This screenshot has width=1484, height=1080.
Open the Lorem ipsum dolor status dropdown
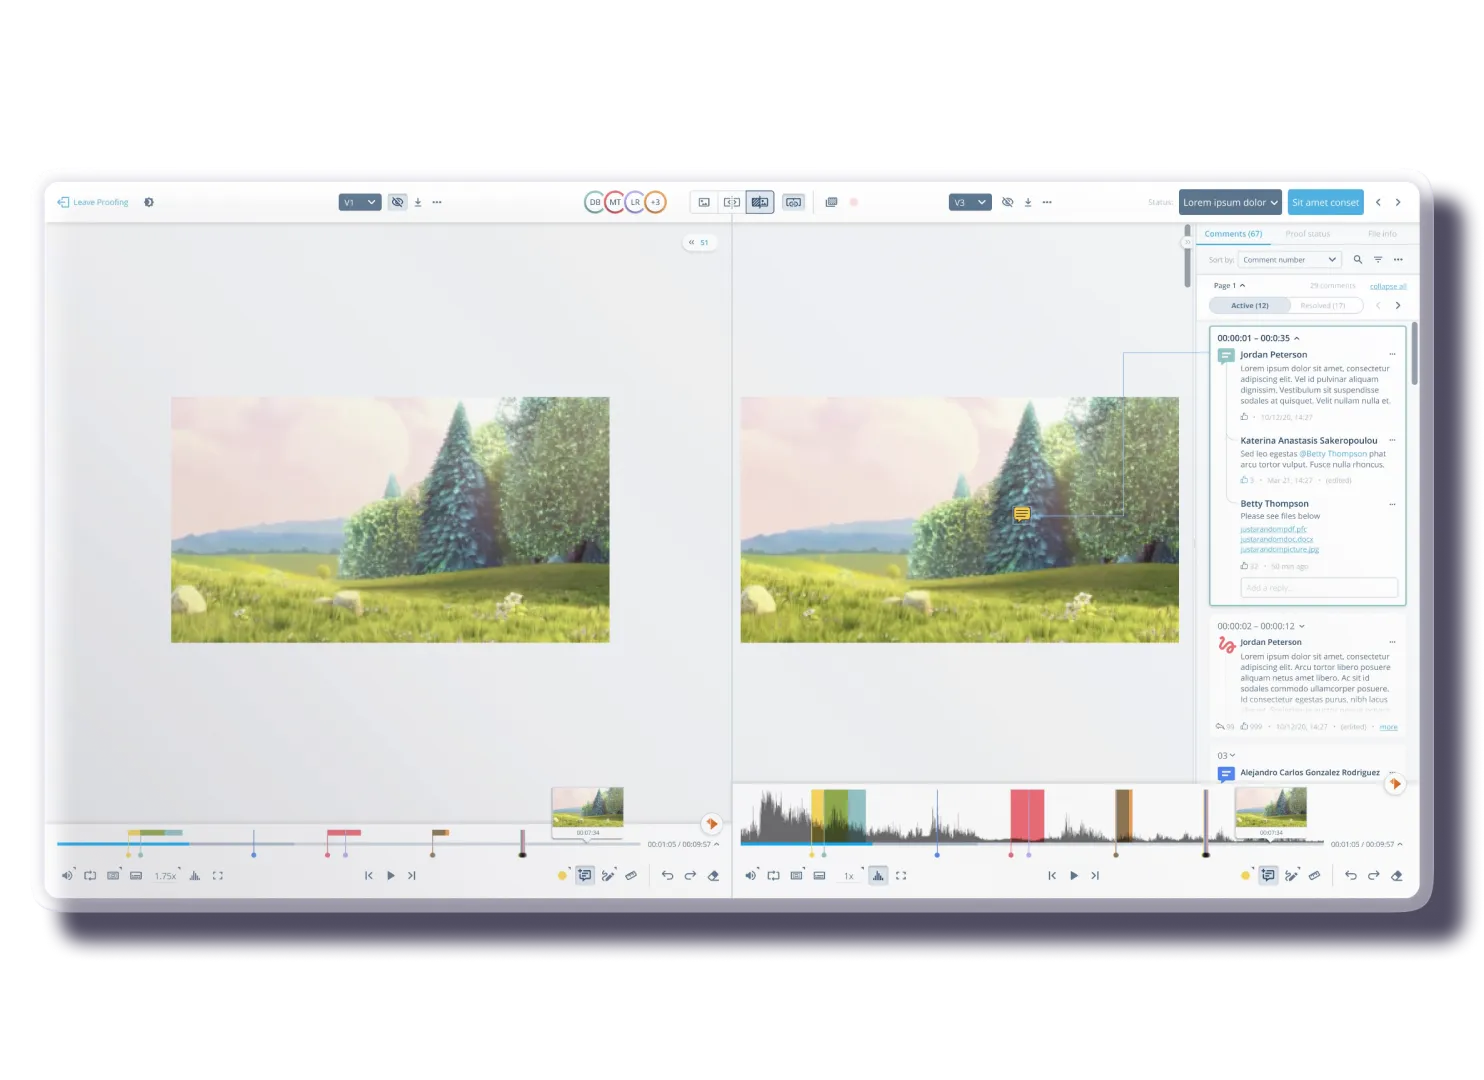pyautogui.click(x=1230, y=202)
